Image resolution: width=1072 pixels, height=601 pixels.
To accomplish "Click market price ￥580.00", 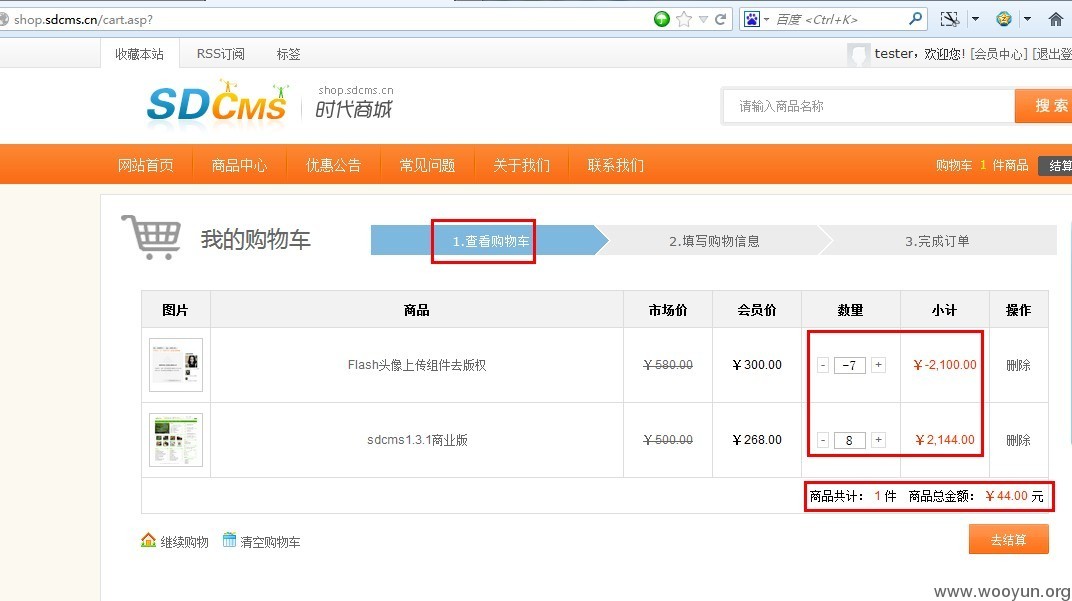I will (668, 365).
